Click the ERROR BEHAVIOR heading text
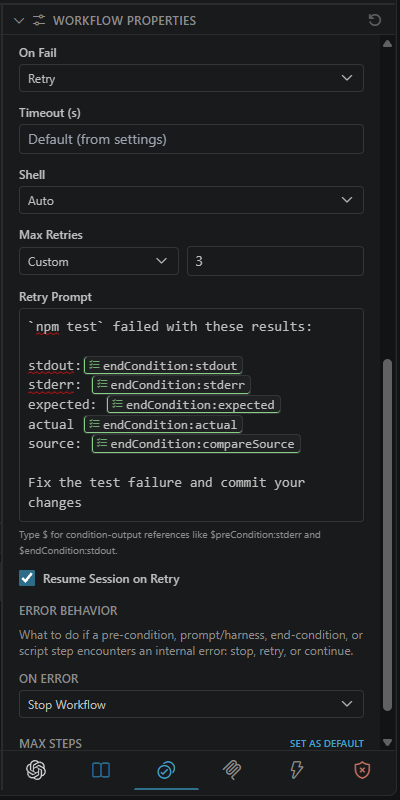 (68, 611)
